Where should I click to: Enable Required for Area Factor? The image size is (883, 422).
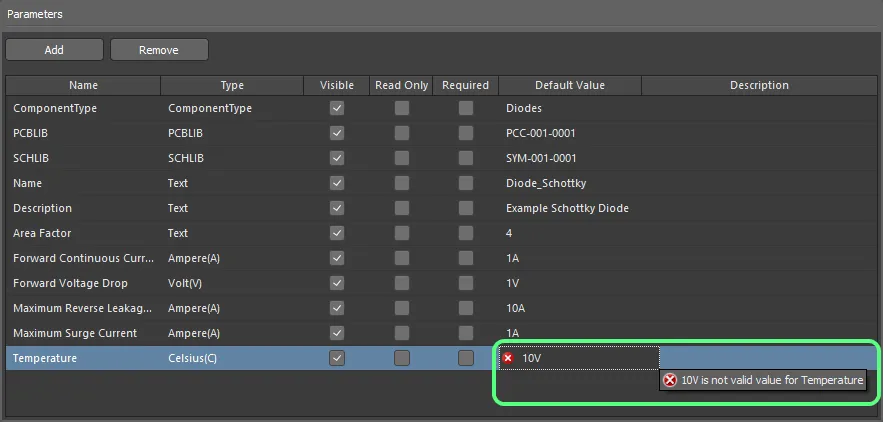(x=466, y=233)
